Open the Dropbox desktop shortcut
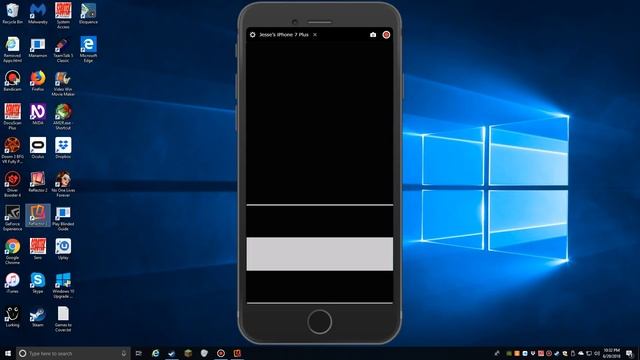This screenshot has height=360, width=640. pos(63,148)
